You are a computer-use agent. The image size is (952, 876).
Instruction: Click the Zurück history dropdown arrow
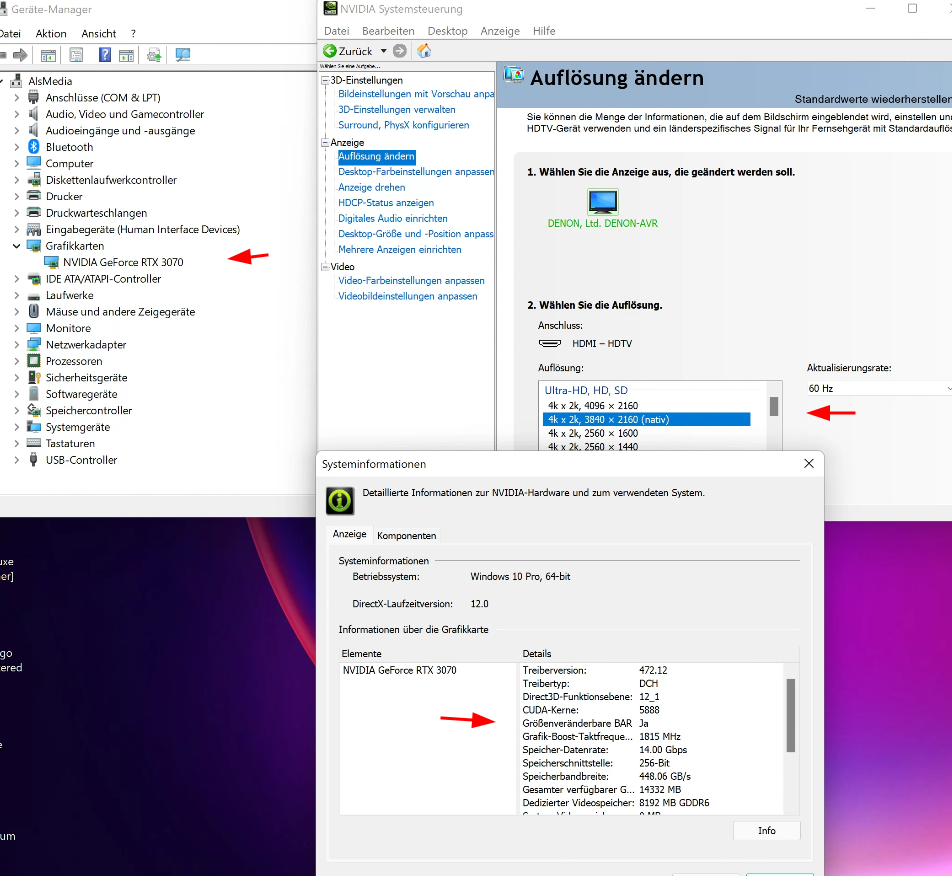[384, 51]
